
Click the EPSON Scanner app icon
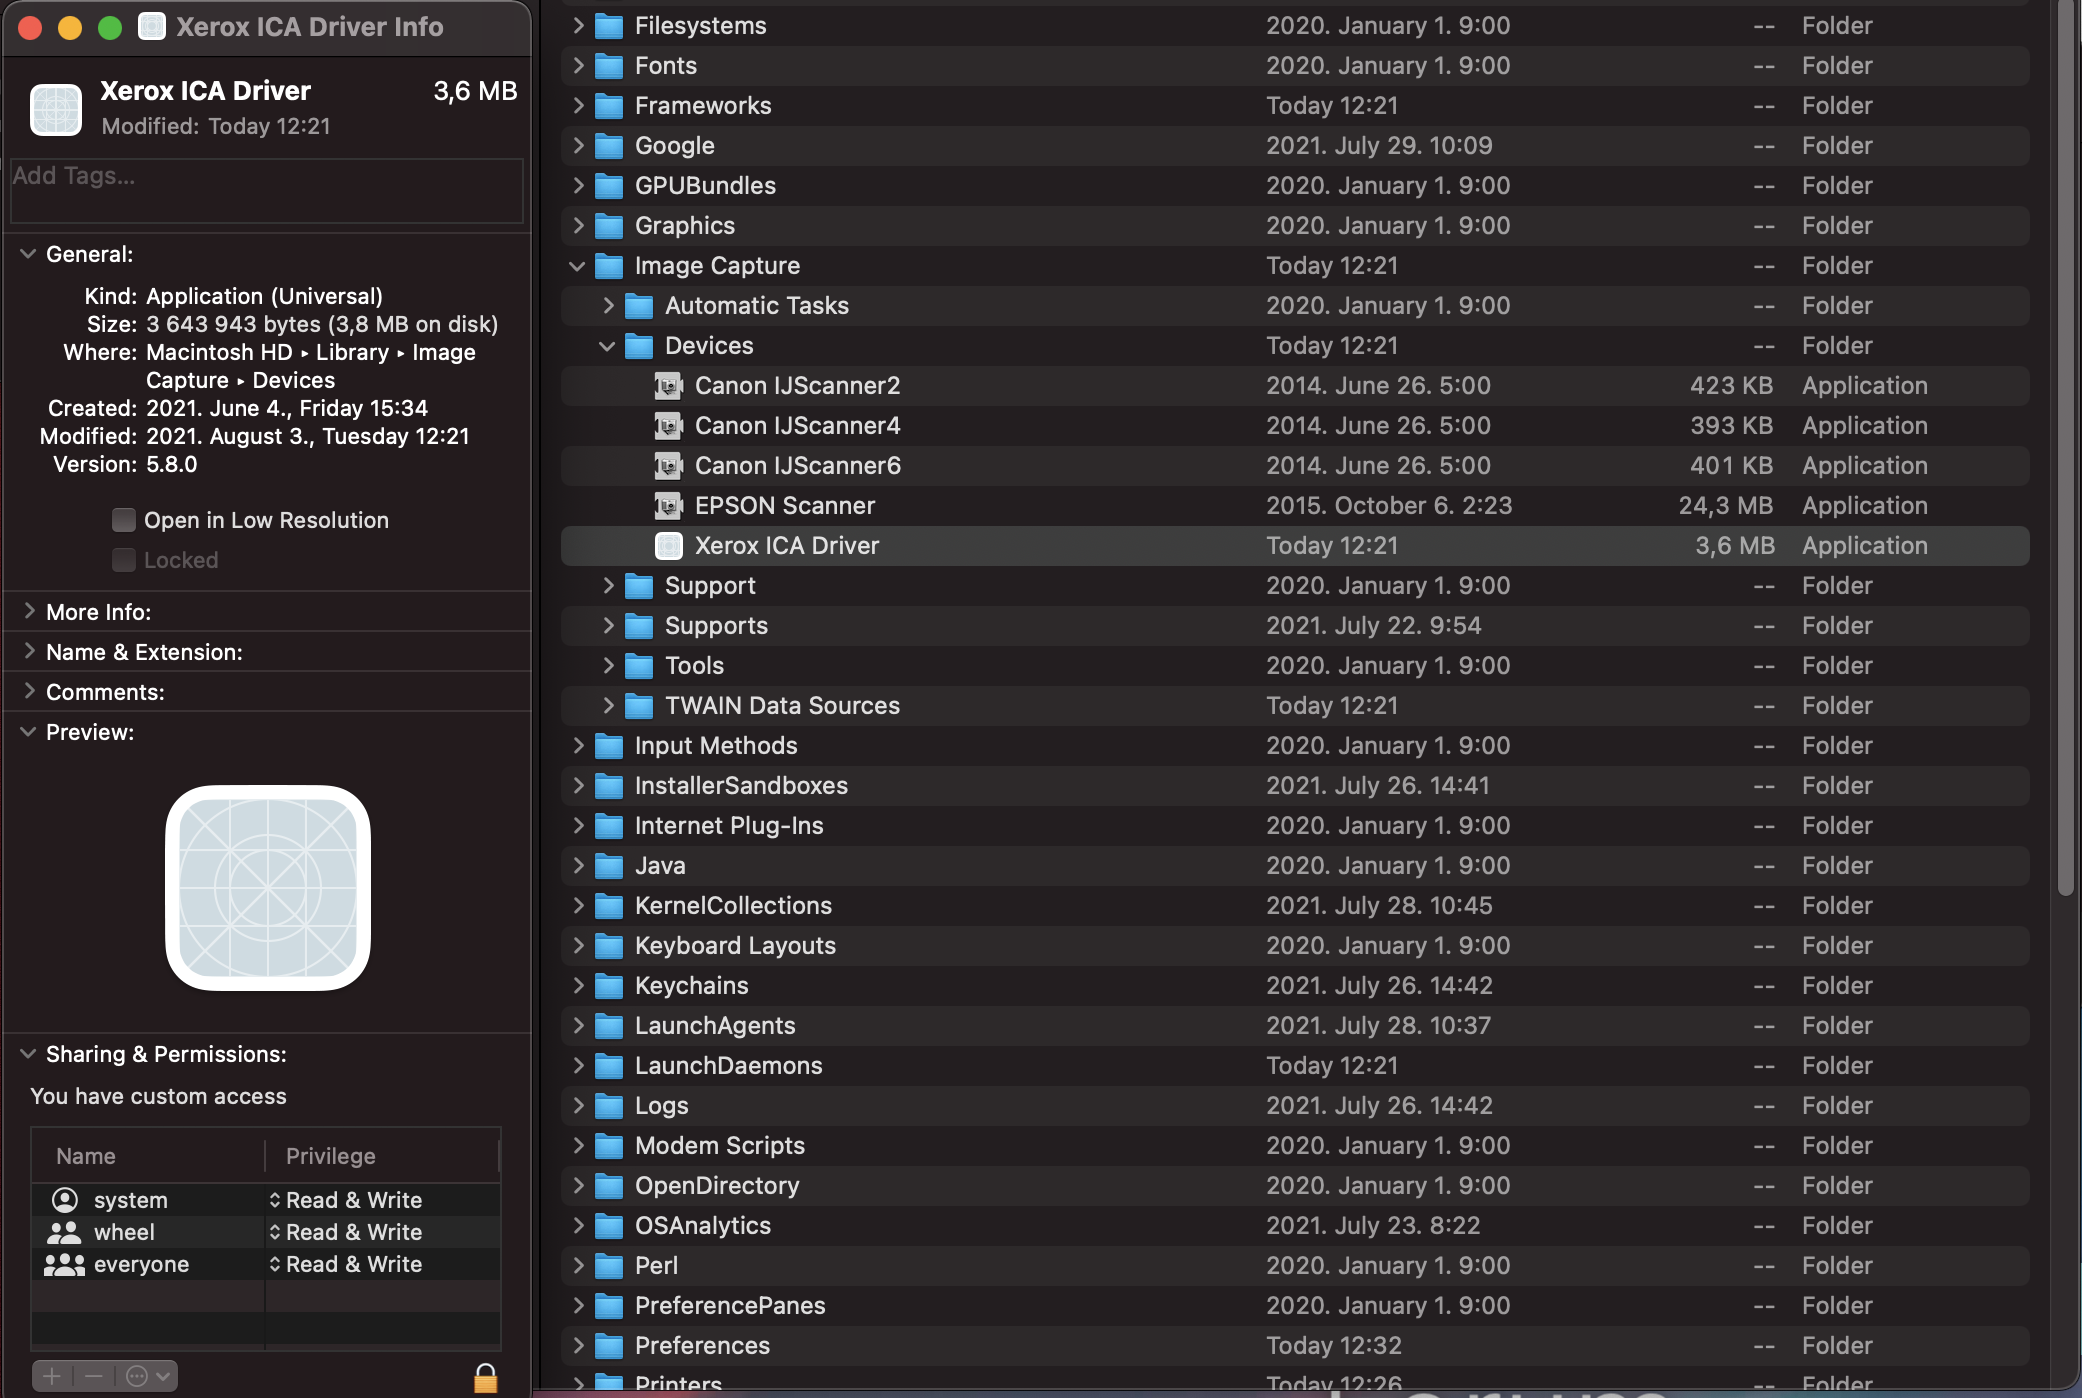click(668, 506)
